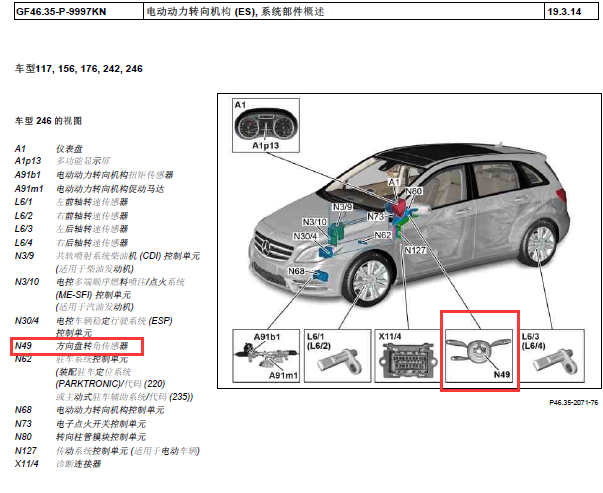Viewport: 603px width, 493px height.
Task: Click the N73 label on the car diagram
Action: [375, 217]
